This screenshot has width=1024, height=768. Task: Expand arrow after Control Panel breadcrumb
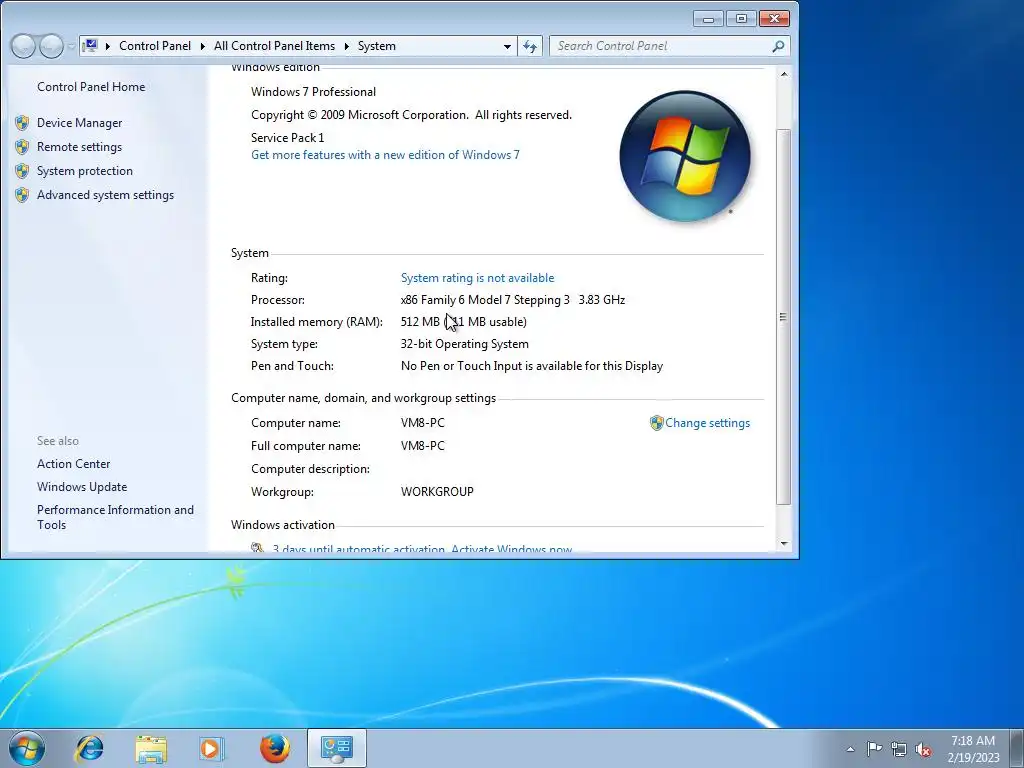tap(202, 46)
